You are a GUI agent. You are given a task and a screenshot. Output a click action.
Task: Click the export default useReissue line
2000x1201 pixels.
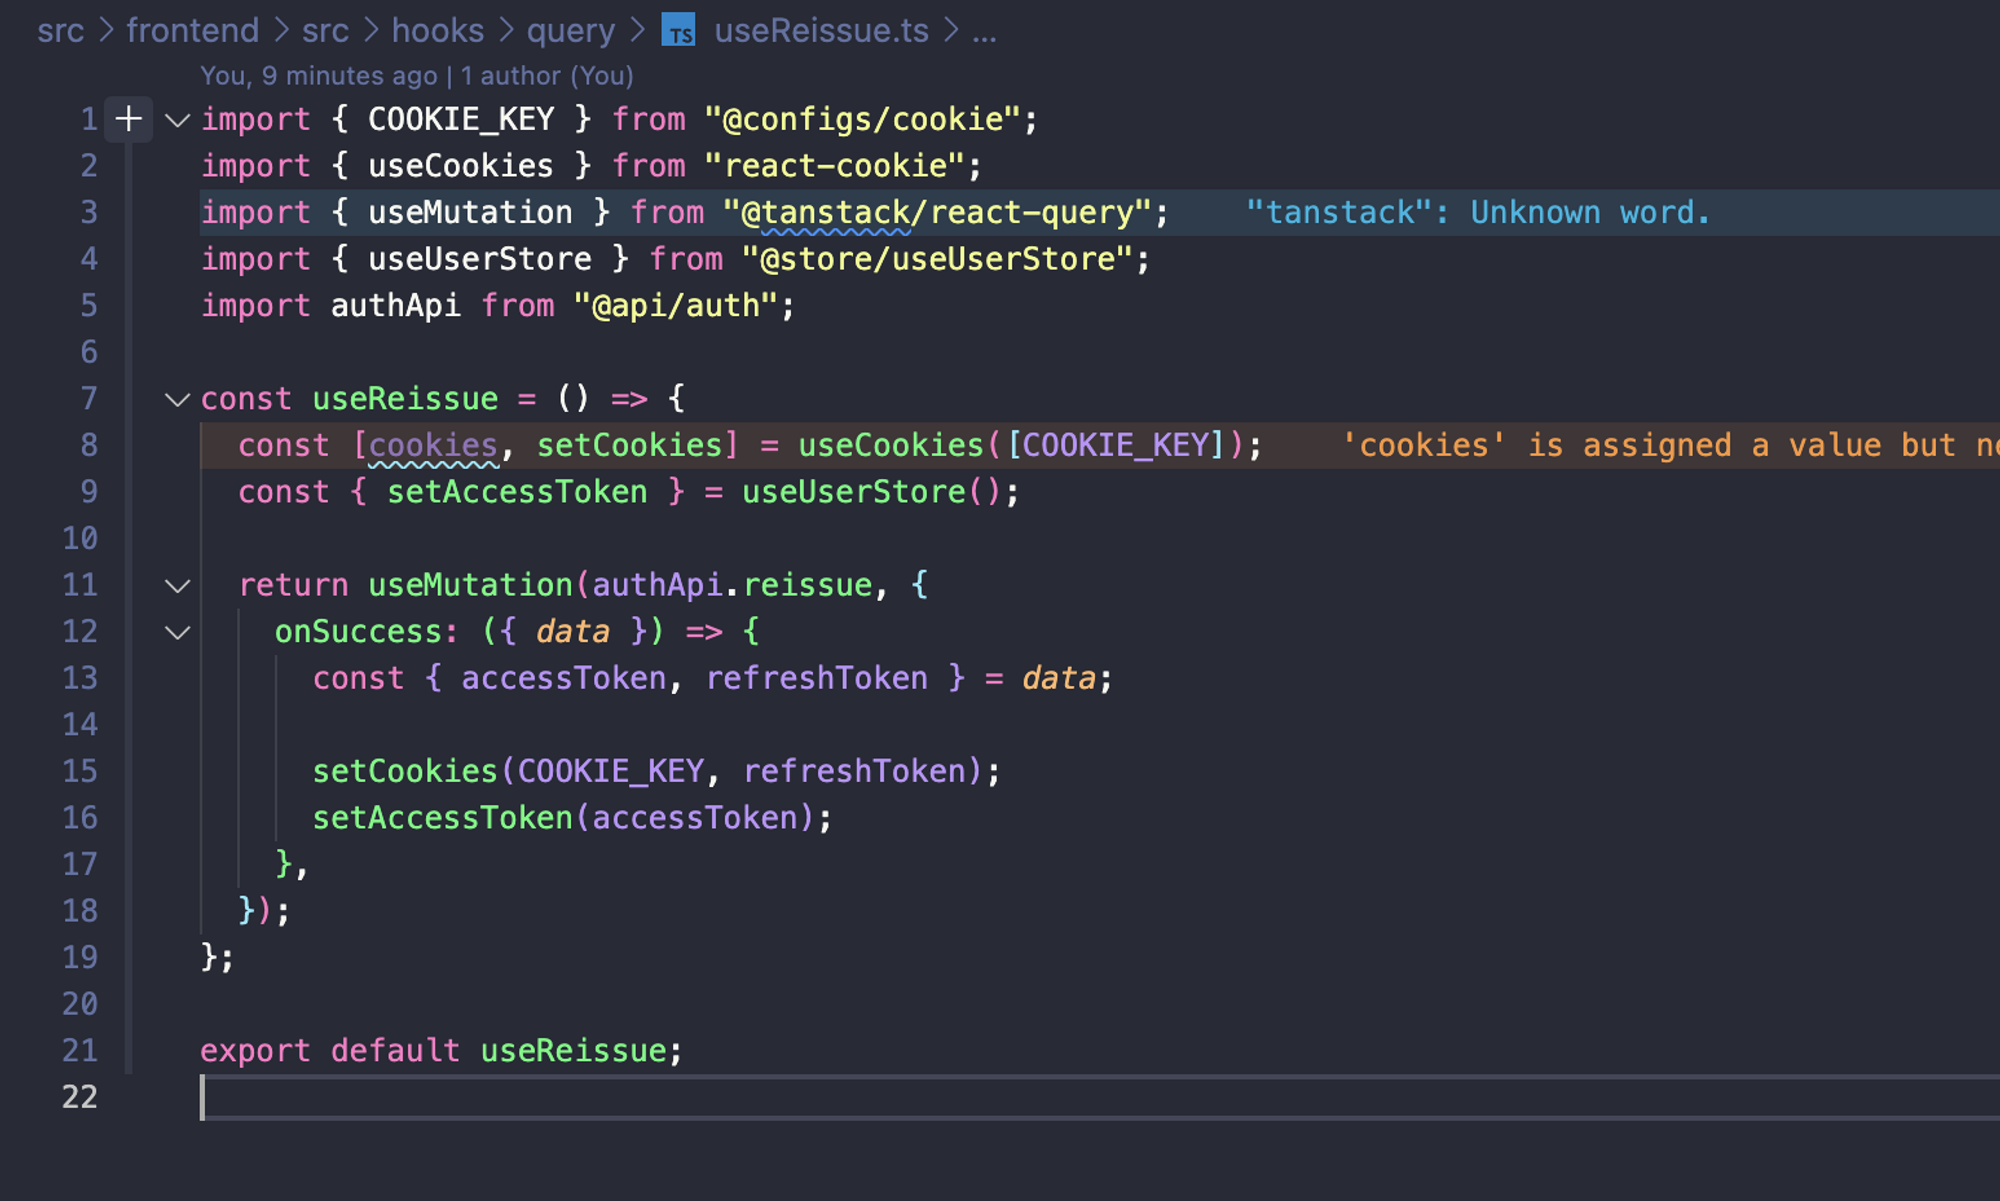tap(440, 1051)
